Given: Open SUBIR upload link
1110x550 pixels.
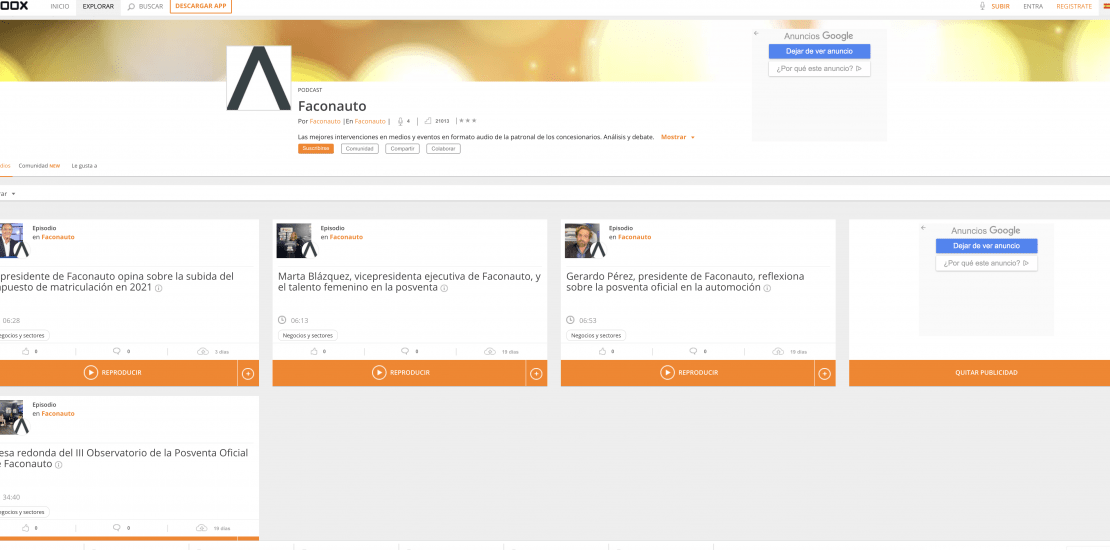Looking at the screenshot, I should tap(1000, 6).
